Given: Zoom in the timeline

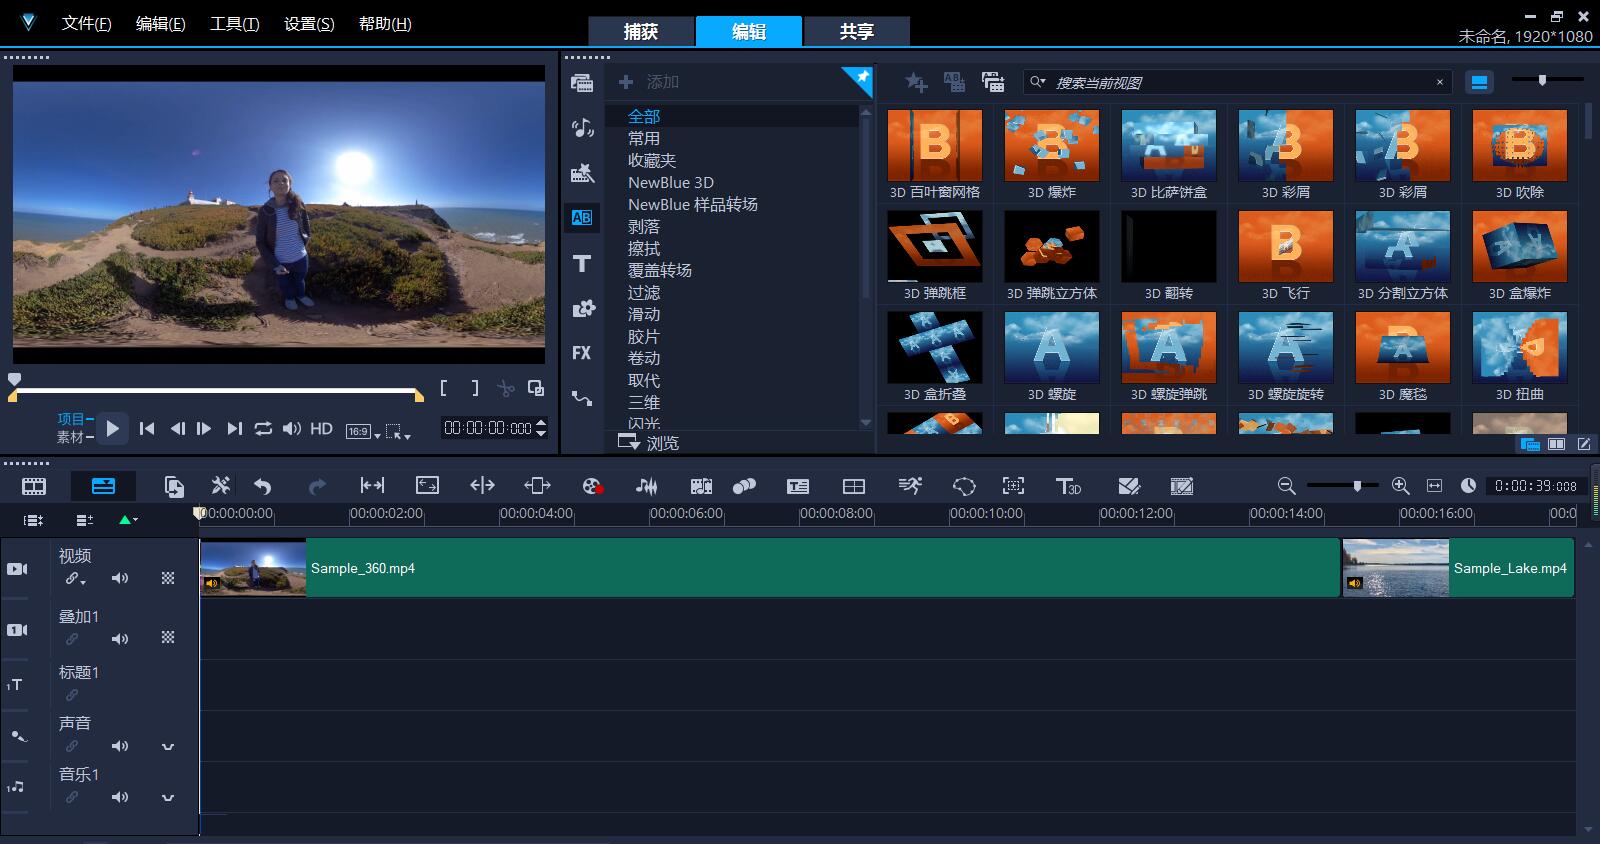Looking at the screenshot, I should pyautogui.click(x=1400, y=486).
